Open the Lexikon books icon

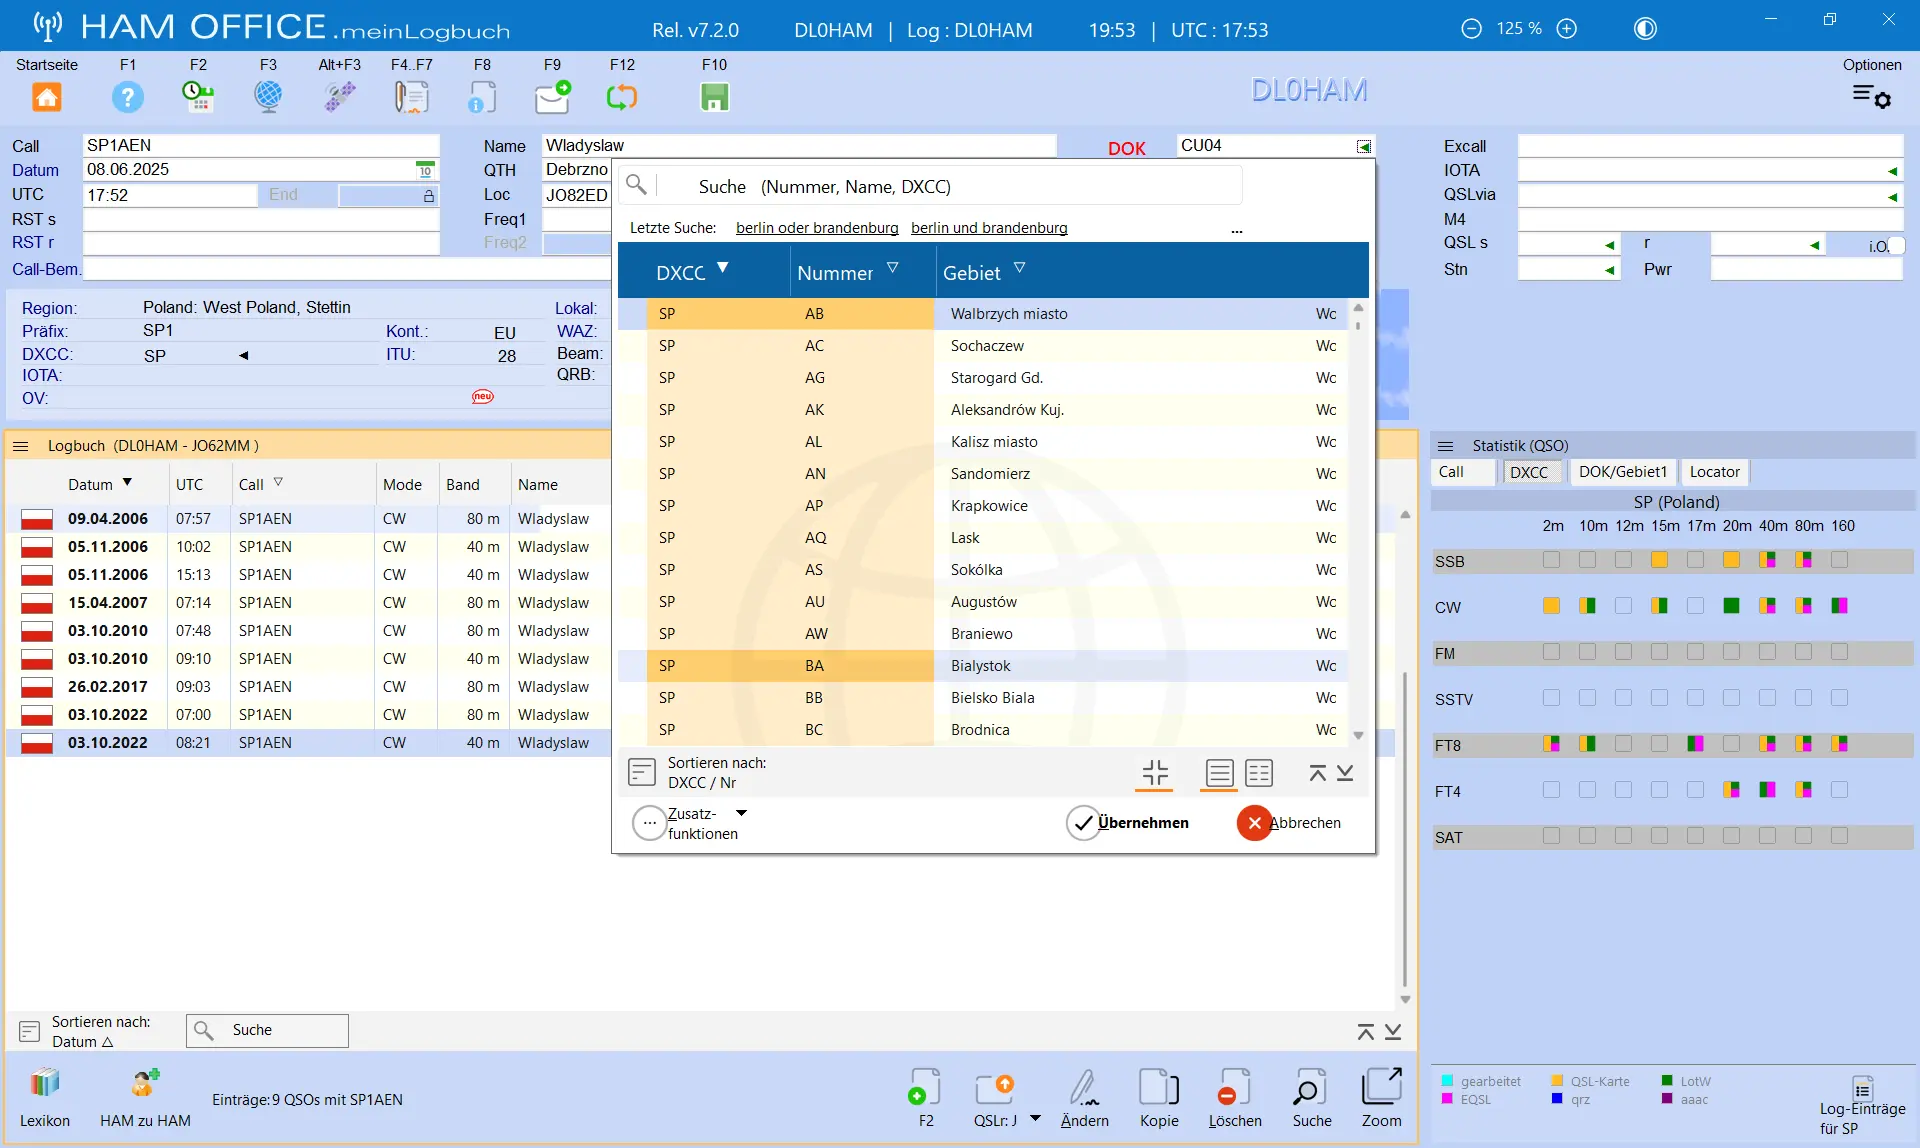pyautogui.click(x=45, y=1083)
